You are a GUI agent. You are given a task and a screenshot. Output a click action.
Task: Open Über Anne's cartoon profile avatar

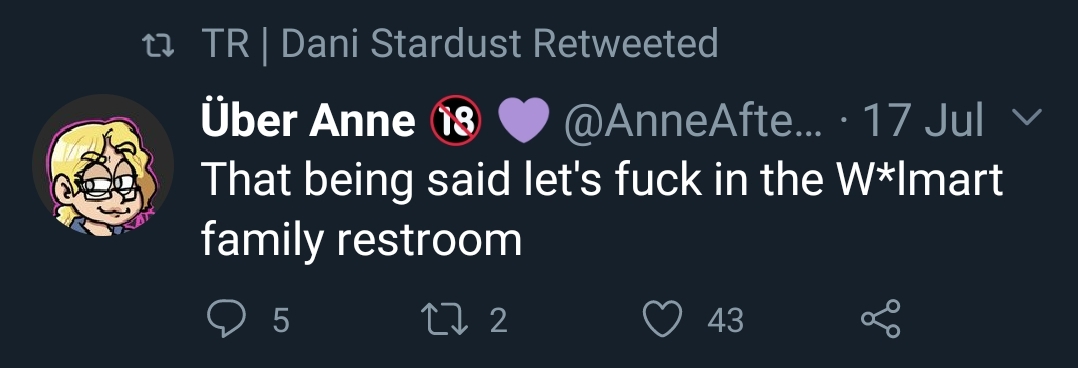point(102,165)
